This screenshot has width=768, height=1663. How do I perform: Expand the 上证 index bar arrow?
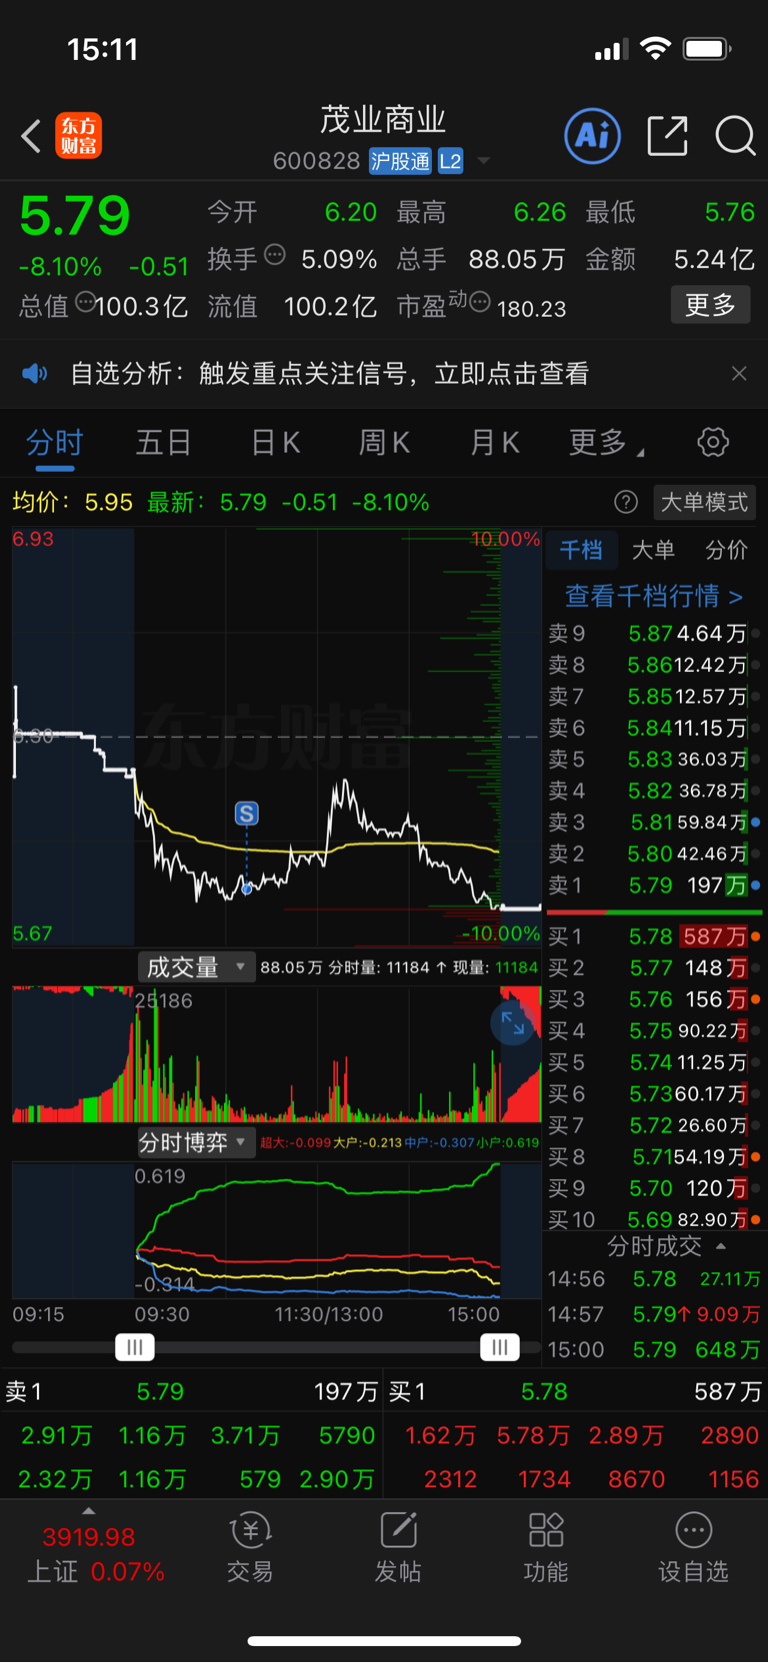pyautogui.click(x=89, y=1510)
